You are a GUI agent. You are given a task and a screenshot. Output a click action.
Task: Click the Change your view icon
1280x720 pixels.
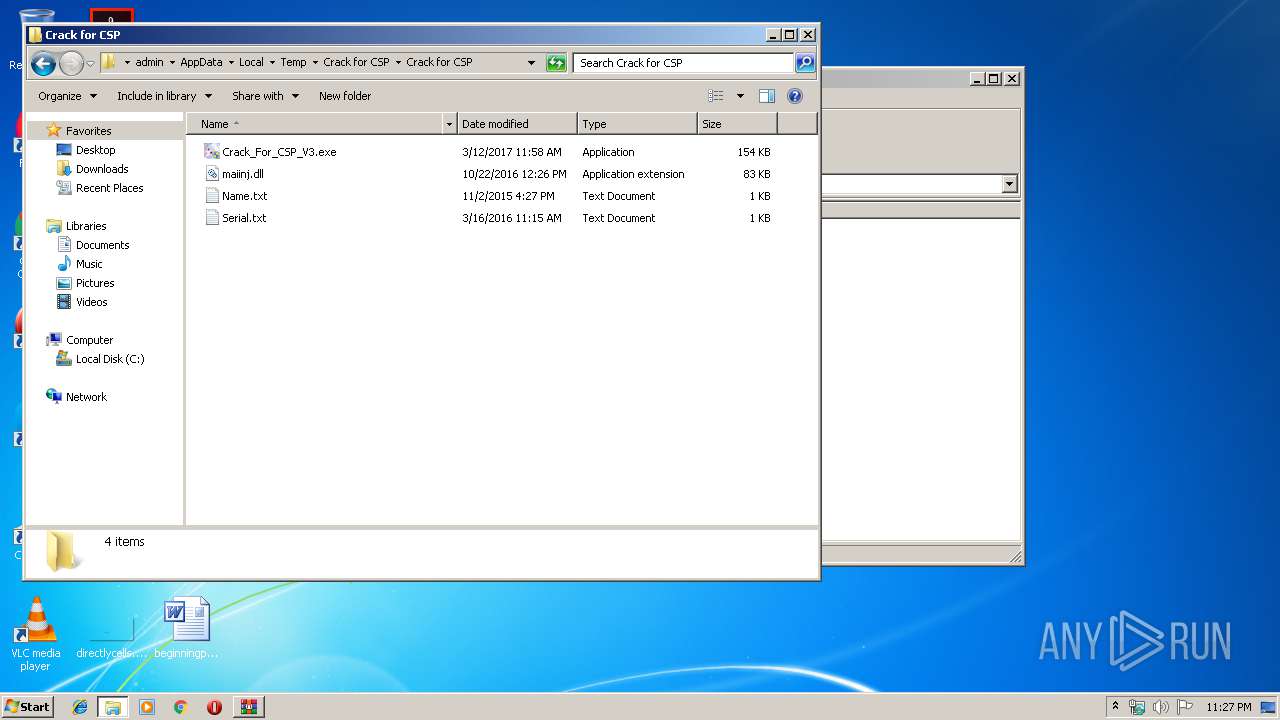716,96
